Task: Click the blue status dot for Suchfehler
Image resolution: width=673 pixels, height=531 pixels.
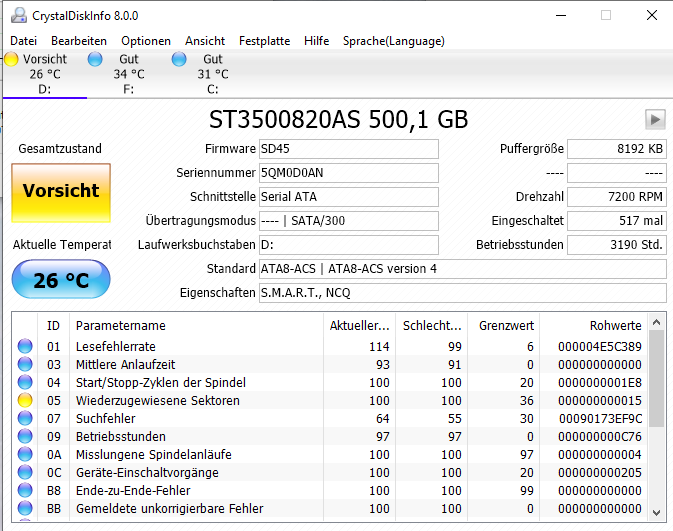Action: (25, 418)
